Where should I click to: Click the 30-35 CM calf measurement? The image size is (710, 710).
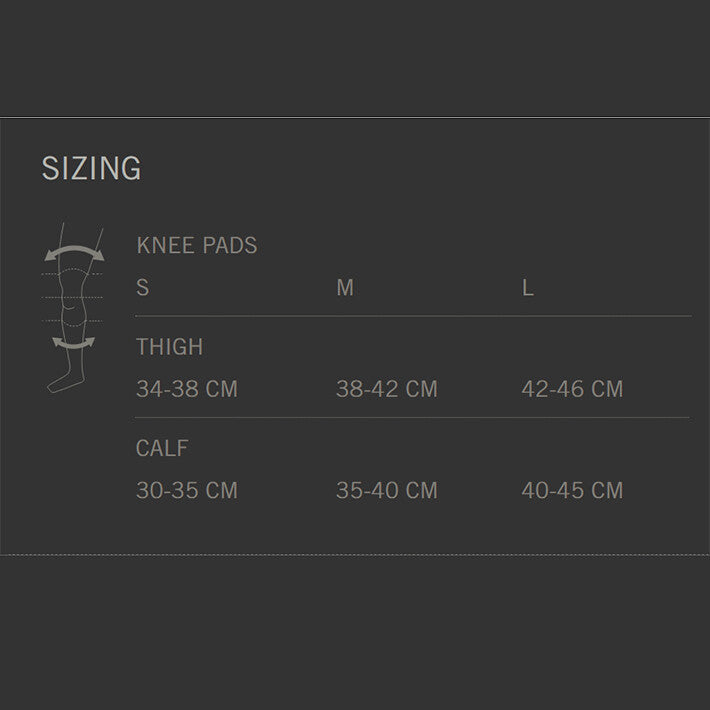coord(187,491)
